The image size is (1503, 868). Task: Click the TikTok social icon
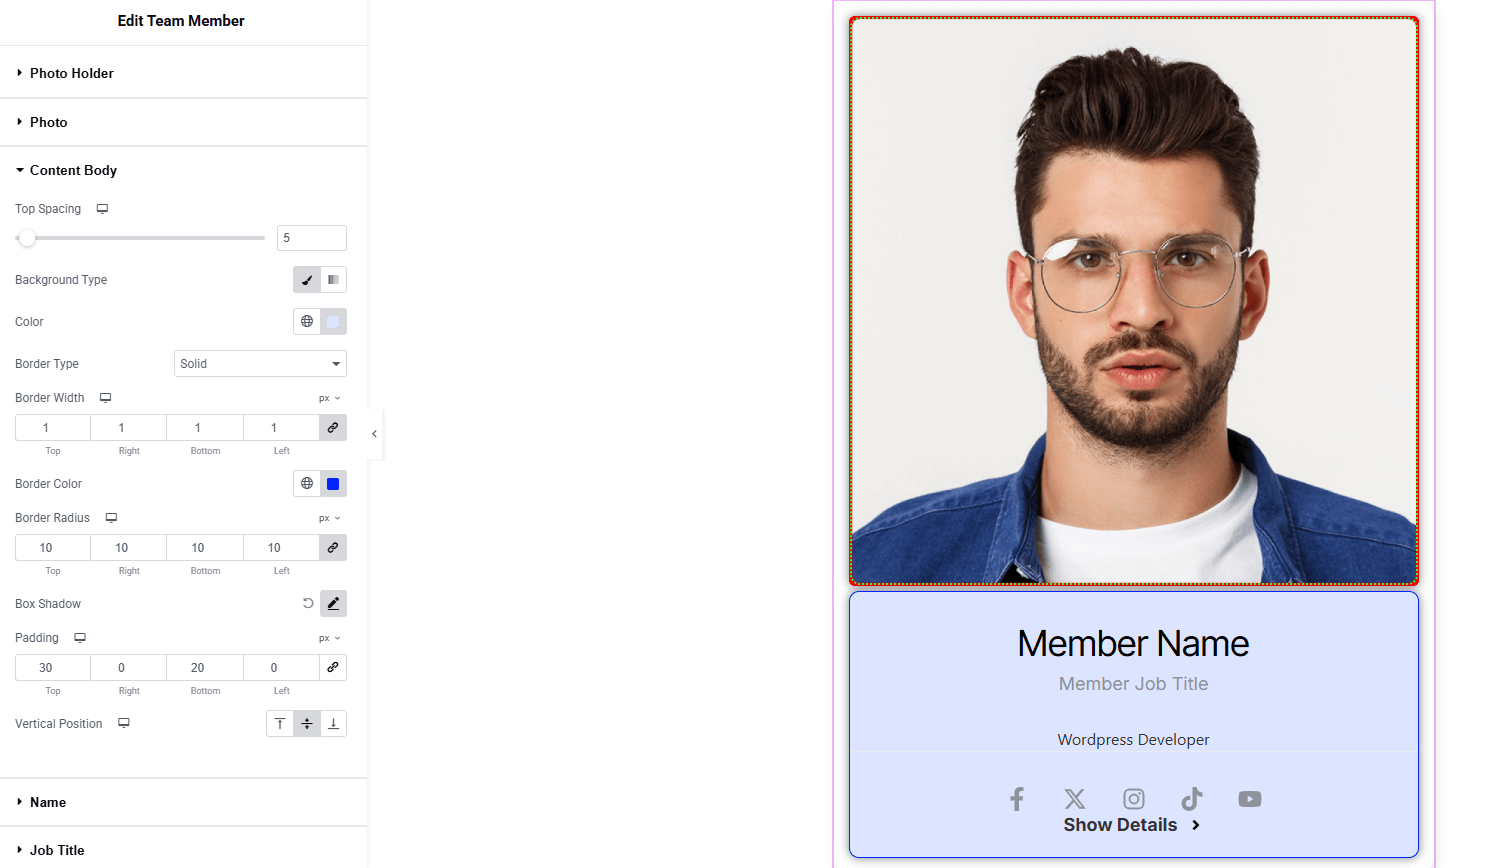pos(1191,799)
